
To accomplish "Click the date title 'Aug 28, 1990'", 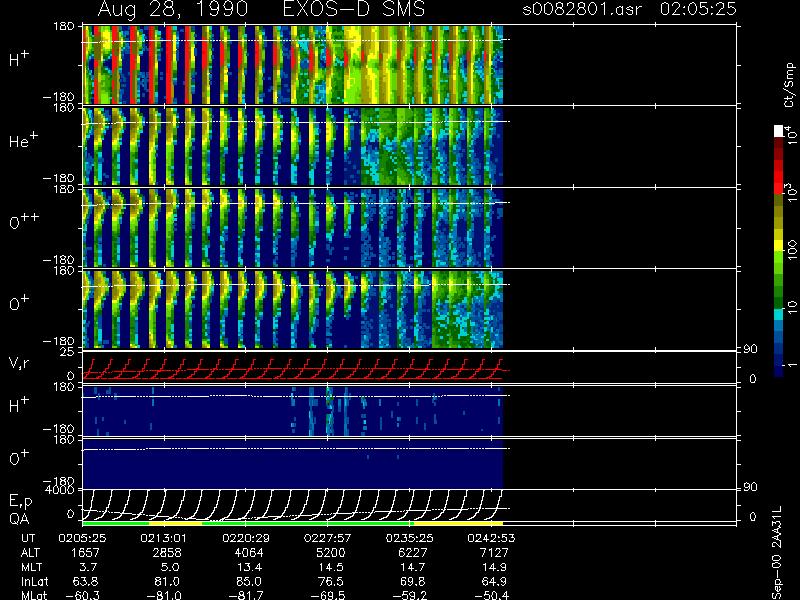I will [173, 10].
